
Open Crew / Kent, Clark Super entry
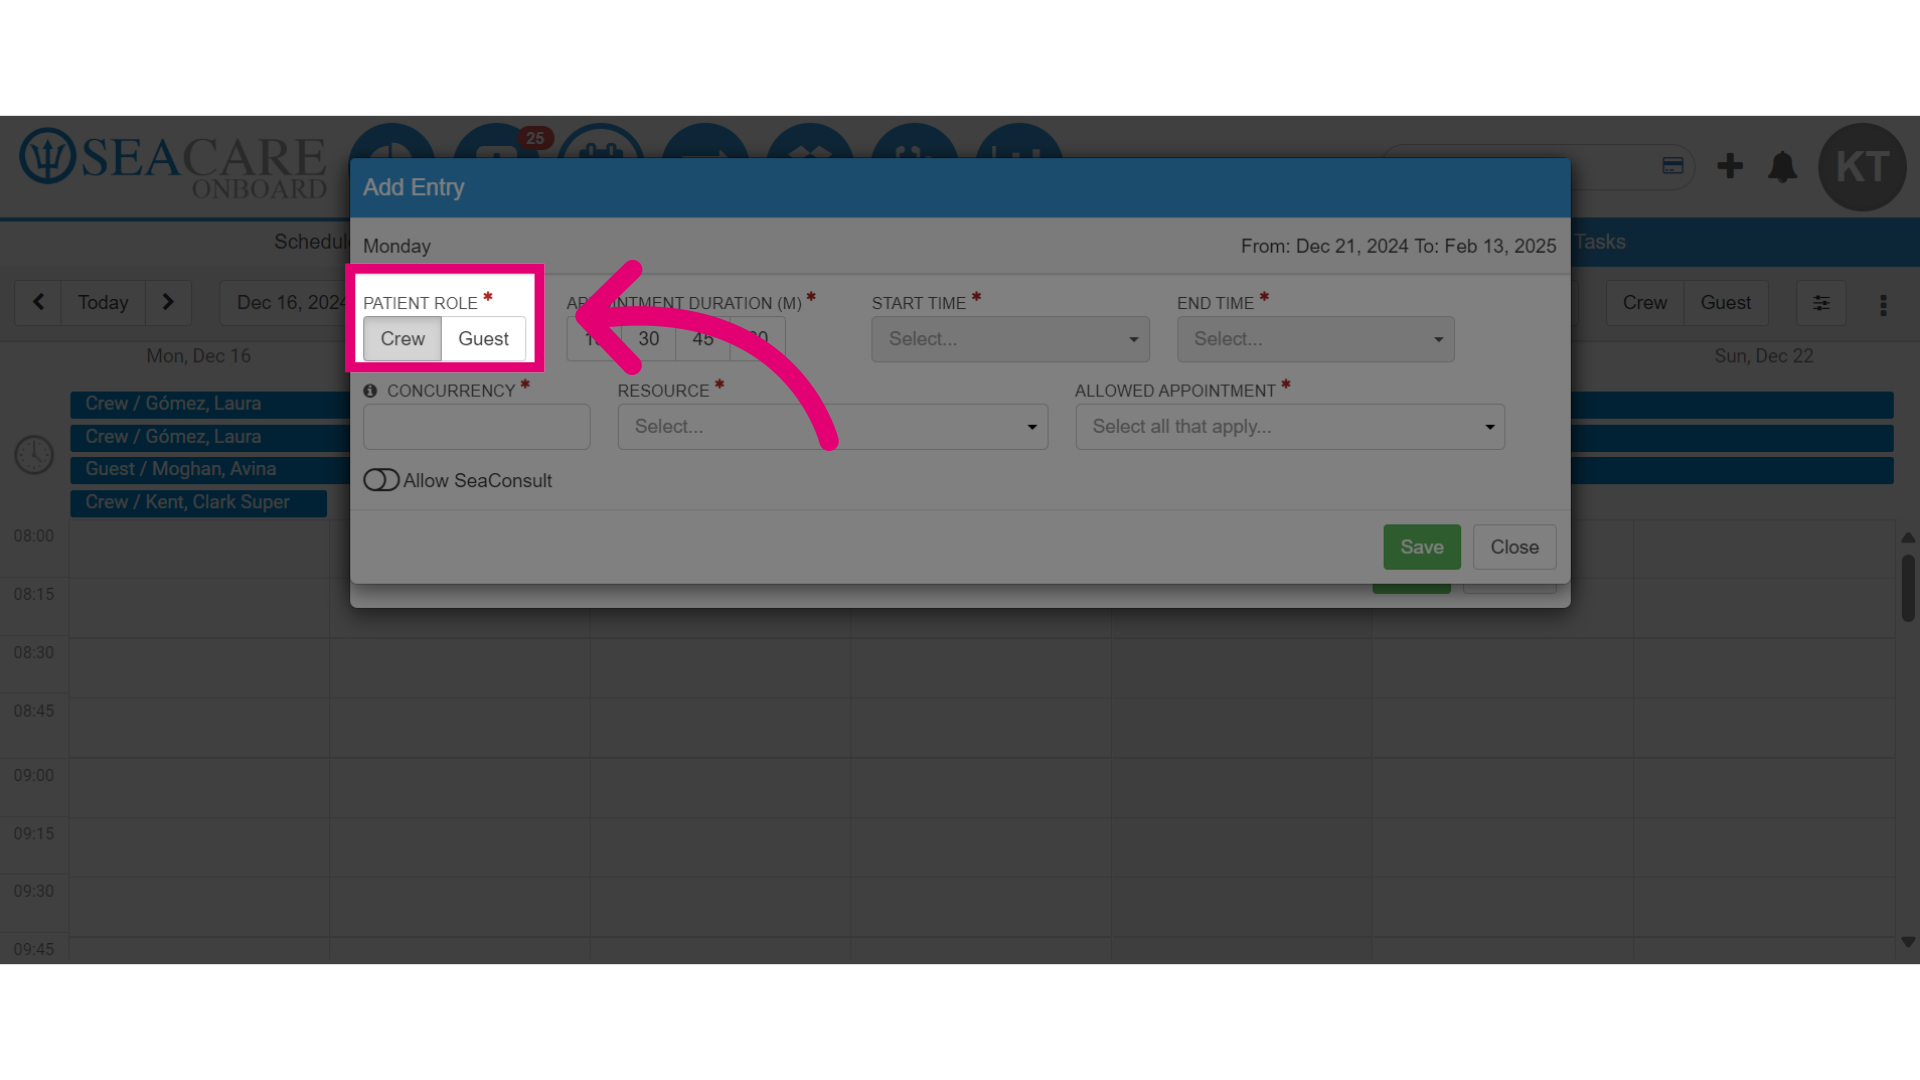point(198,503)
